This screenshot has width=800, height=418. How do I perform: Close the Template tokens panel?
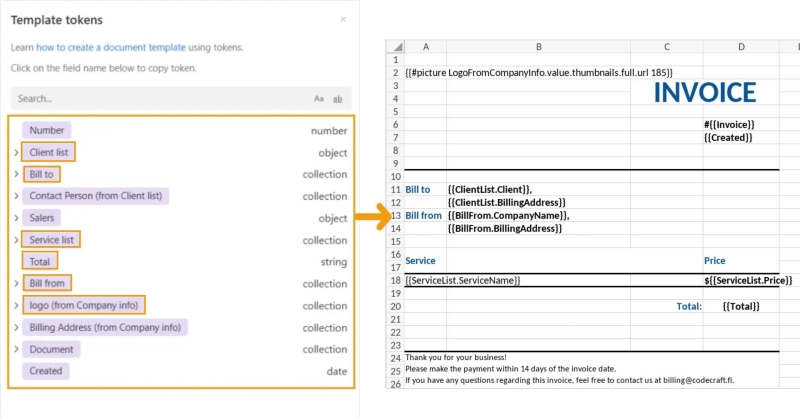(343, 19)
